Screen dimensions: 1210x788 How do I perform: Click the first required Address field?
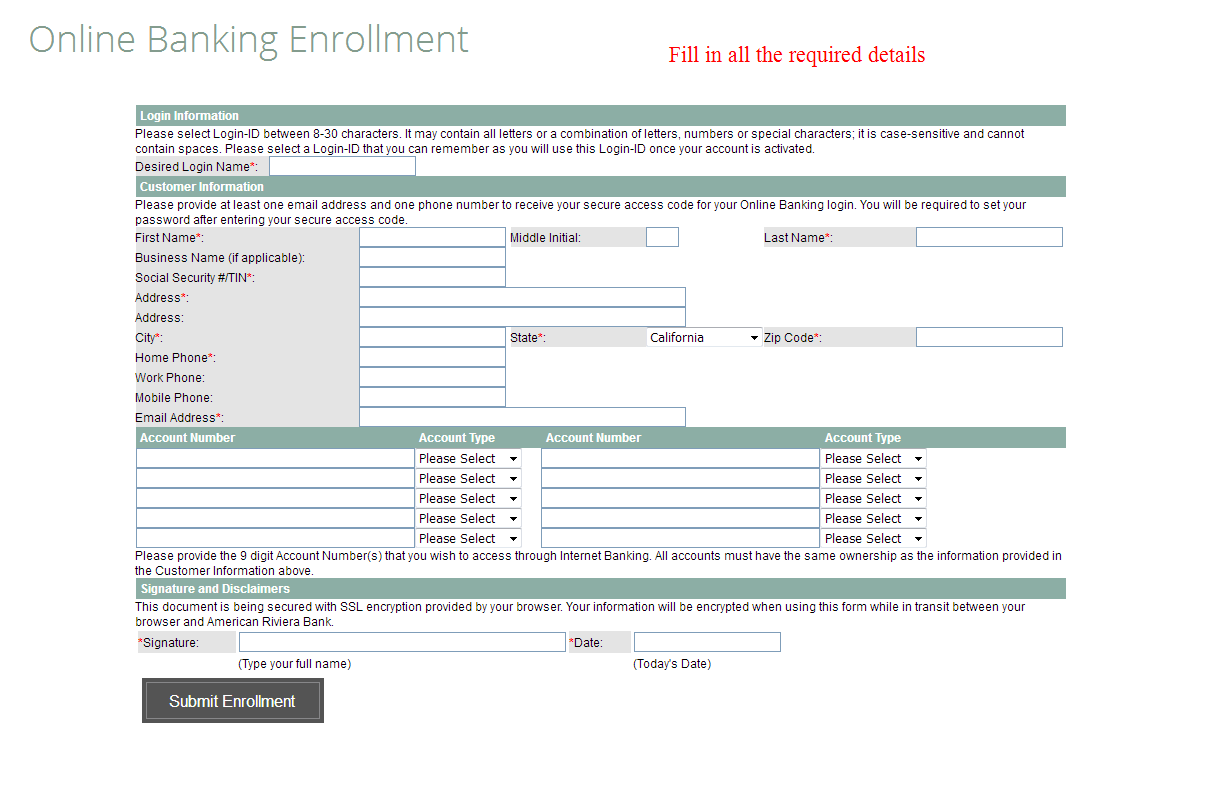(522, 297)
